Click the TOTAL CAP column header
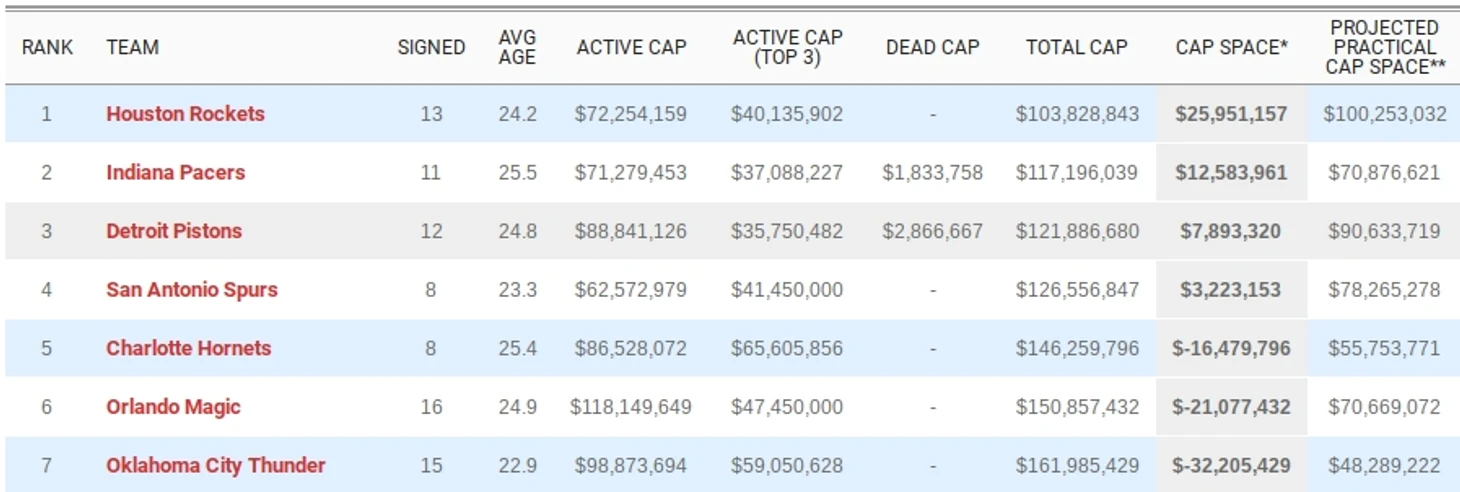Image resolution: width=1460 pixels, height=492 pixels. pos(1076,47)
